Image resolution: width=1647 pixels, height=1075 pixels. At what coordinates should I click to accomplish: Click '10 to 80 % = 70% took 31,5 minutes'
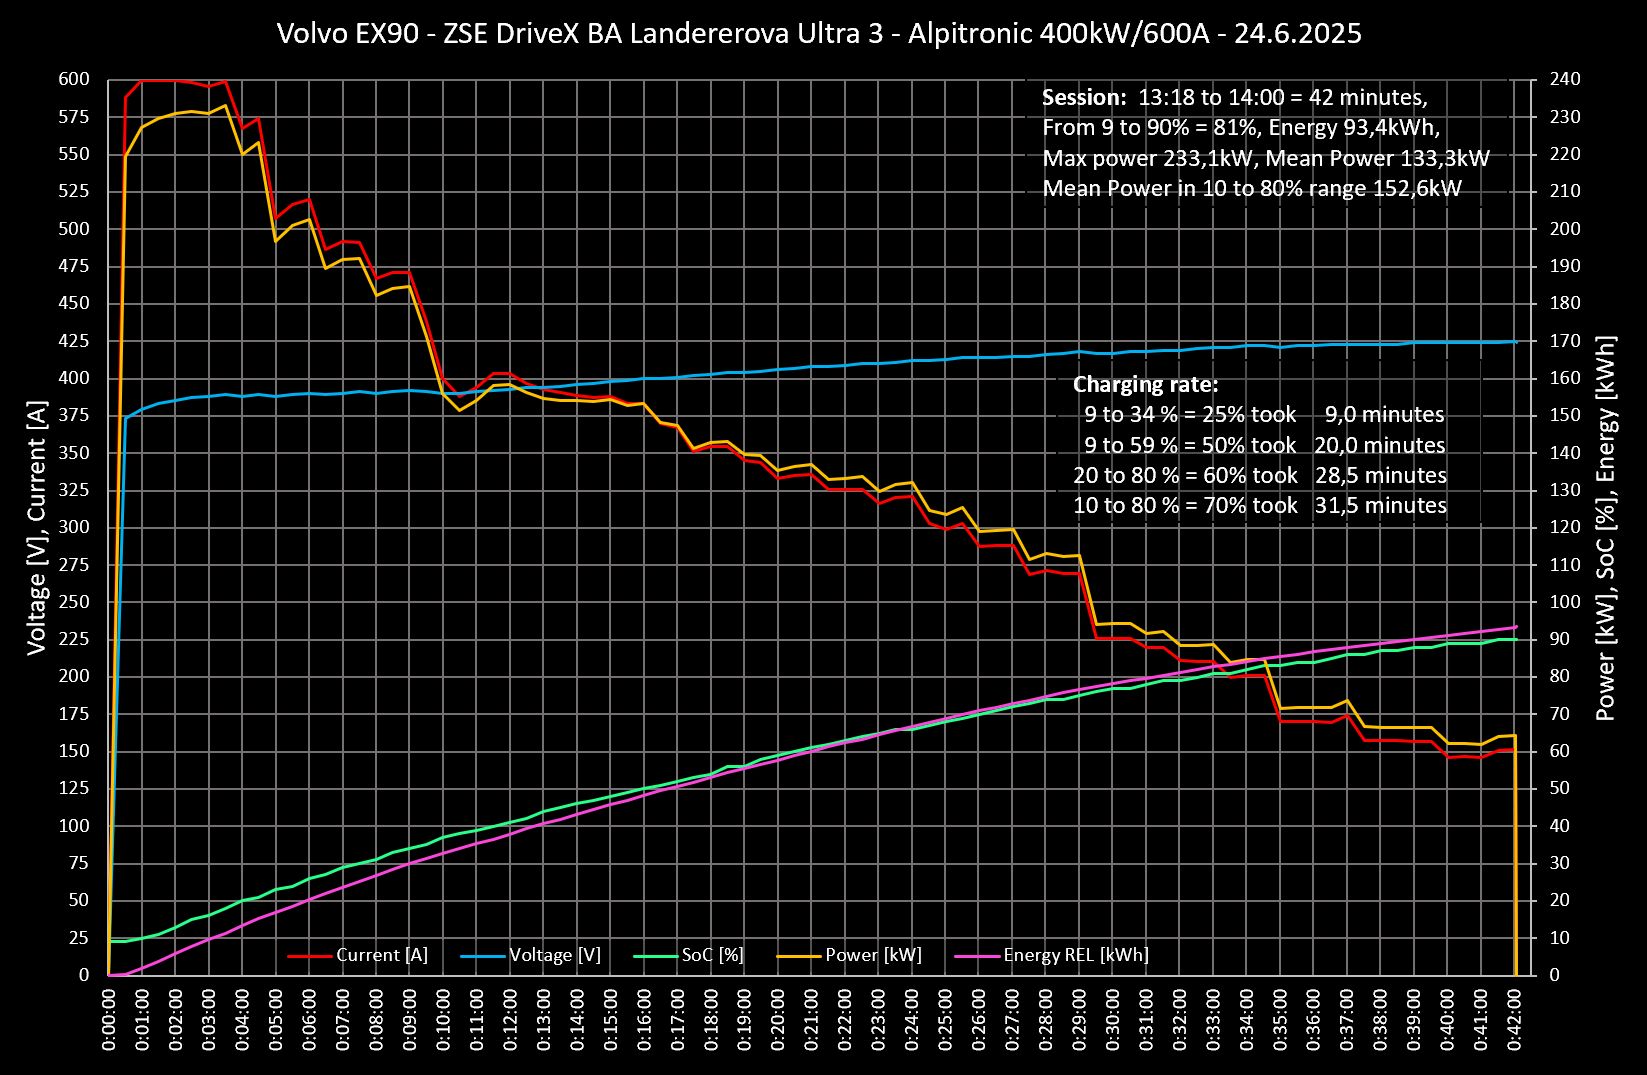(1260, 505)
